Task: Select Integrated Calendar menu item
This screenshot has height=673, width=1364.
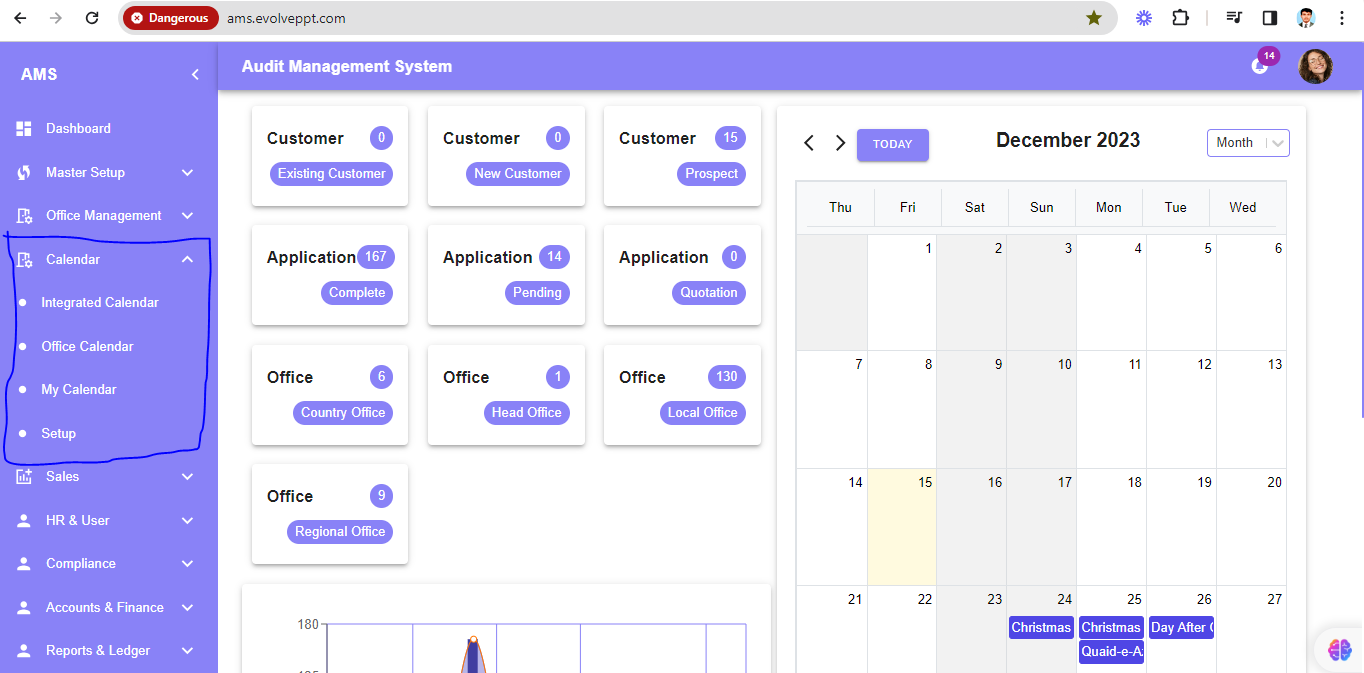Action: coord(100,302)
